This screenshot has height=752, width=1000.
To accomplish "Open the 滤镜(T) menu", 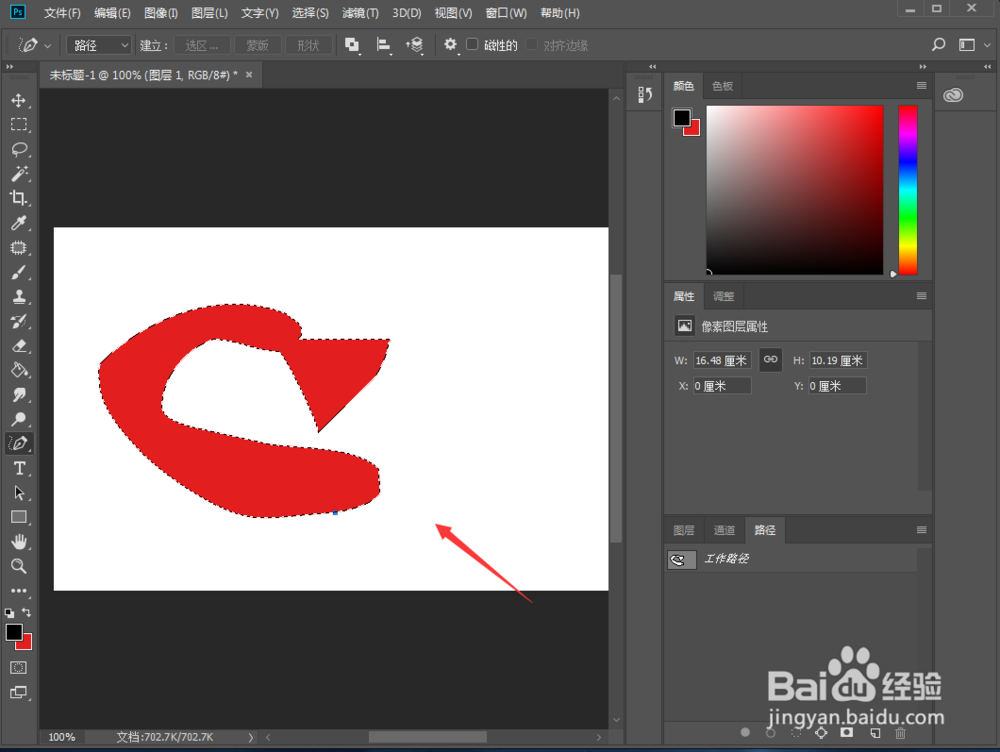I will point(360,13).
